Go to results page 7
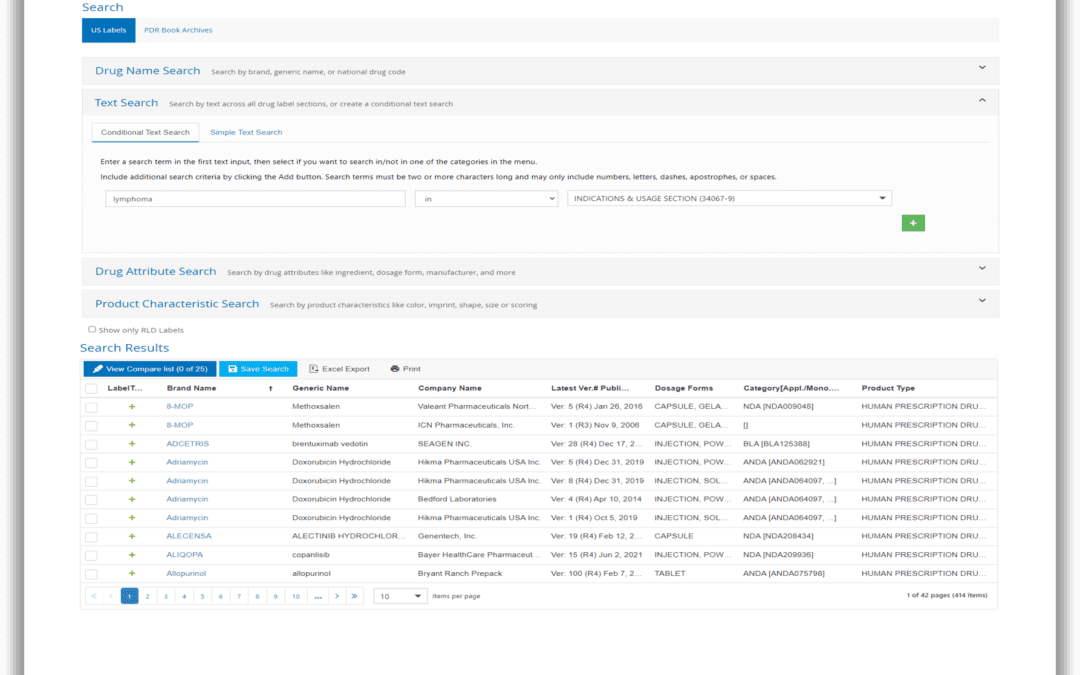Screen dimensions: 1080x675 click(x=239, y=596)
